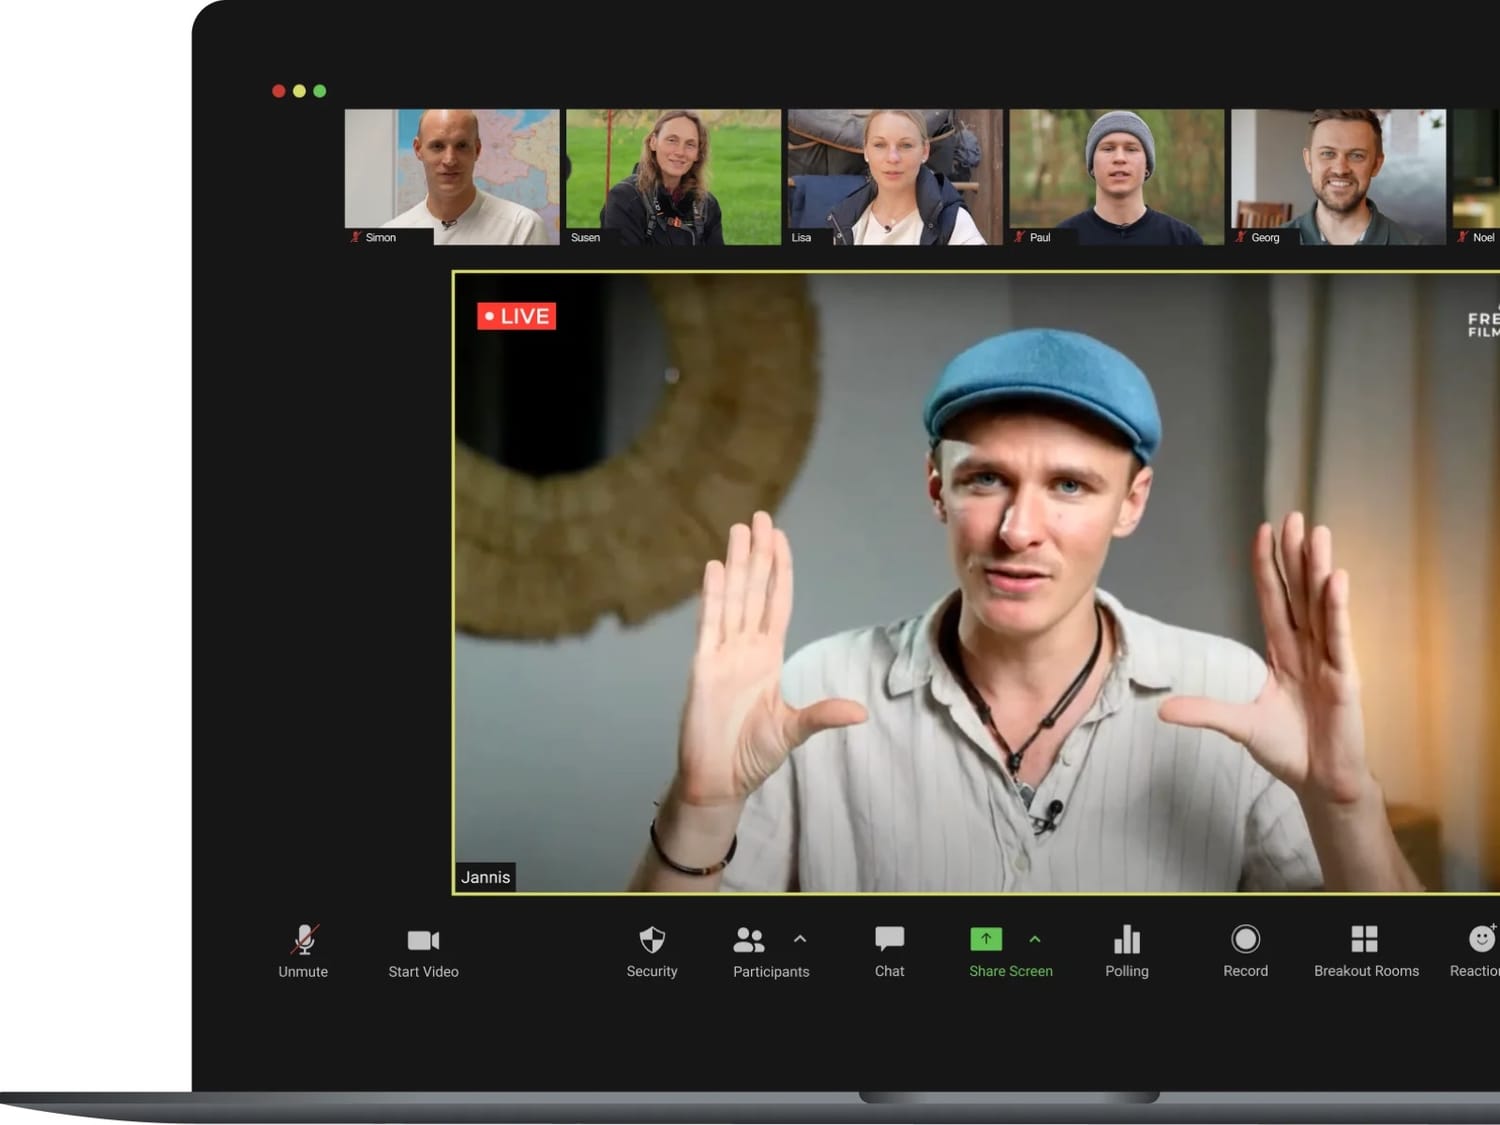Select Simon's video thumbnail
Viewport: 1500px width, 1125px height.
click(452, 177)
